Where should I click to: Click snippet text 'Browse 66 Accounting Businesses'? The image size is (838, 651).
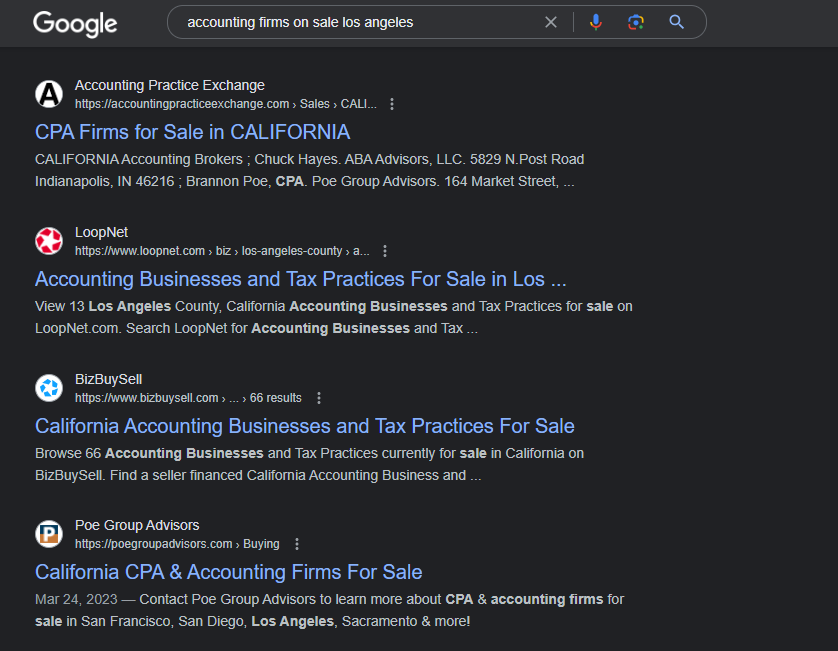(x=149, y=453)
